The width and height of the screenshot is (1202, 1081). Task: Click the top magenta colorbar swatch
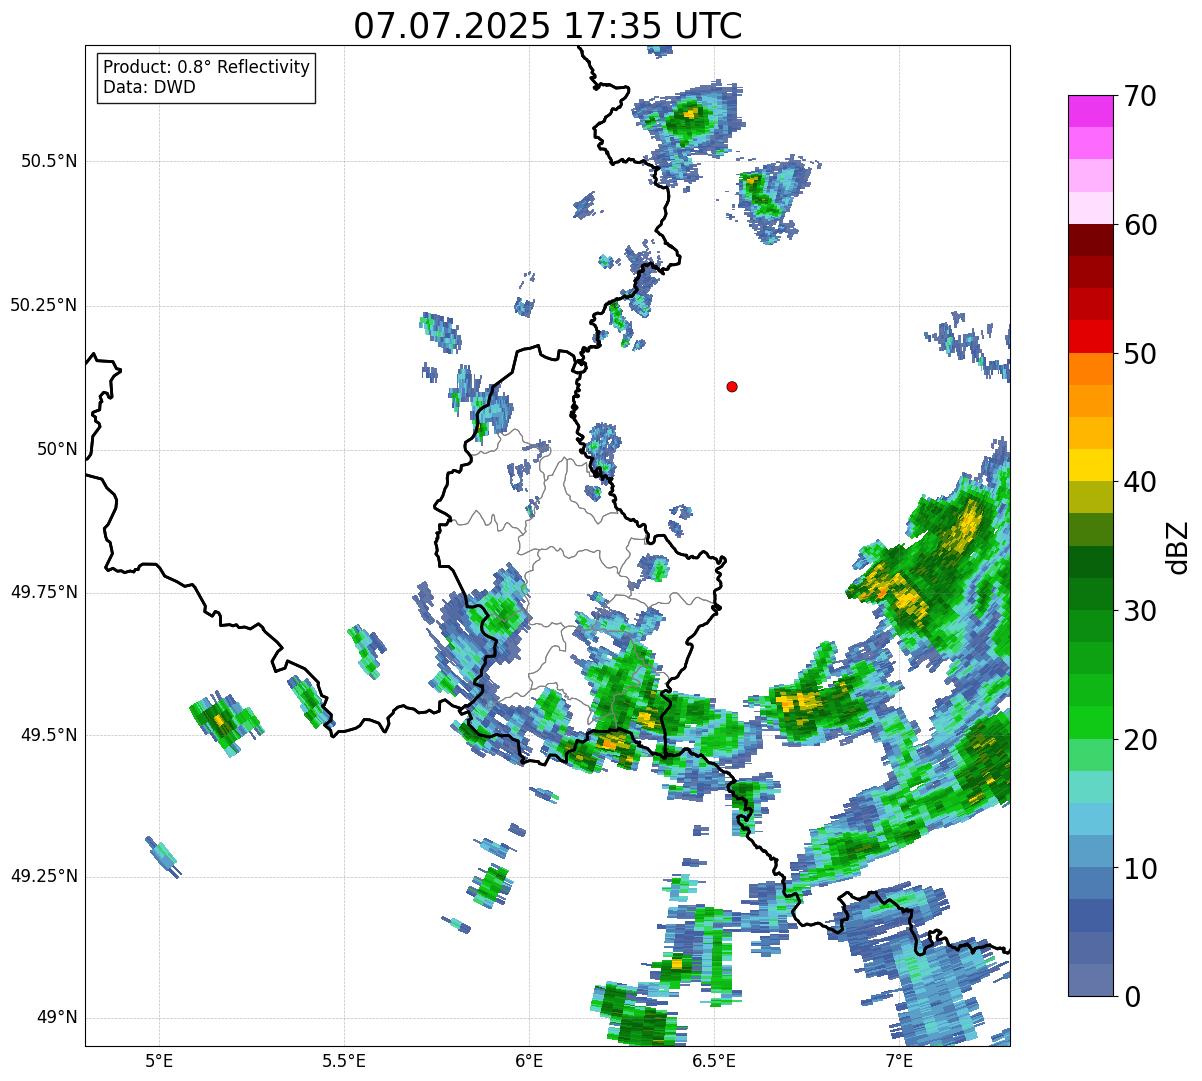pyautogui.click(x=1090, y=111)
